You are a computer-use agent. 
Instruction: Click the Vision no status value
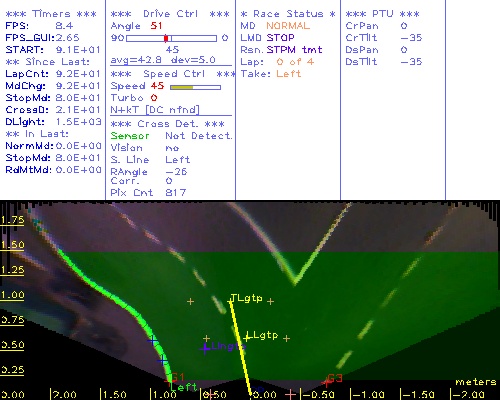coord(172,148)
